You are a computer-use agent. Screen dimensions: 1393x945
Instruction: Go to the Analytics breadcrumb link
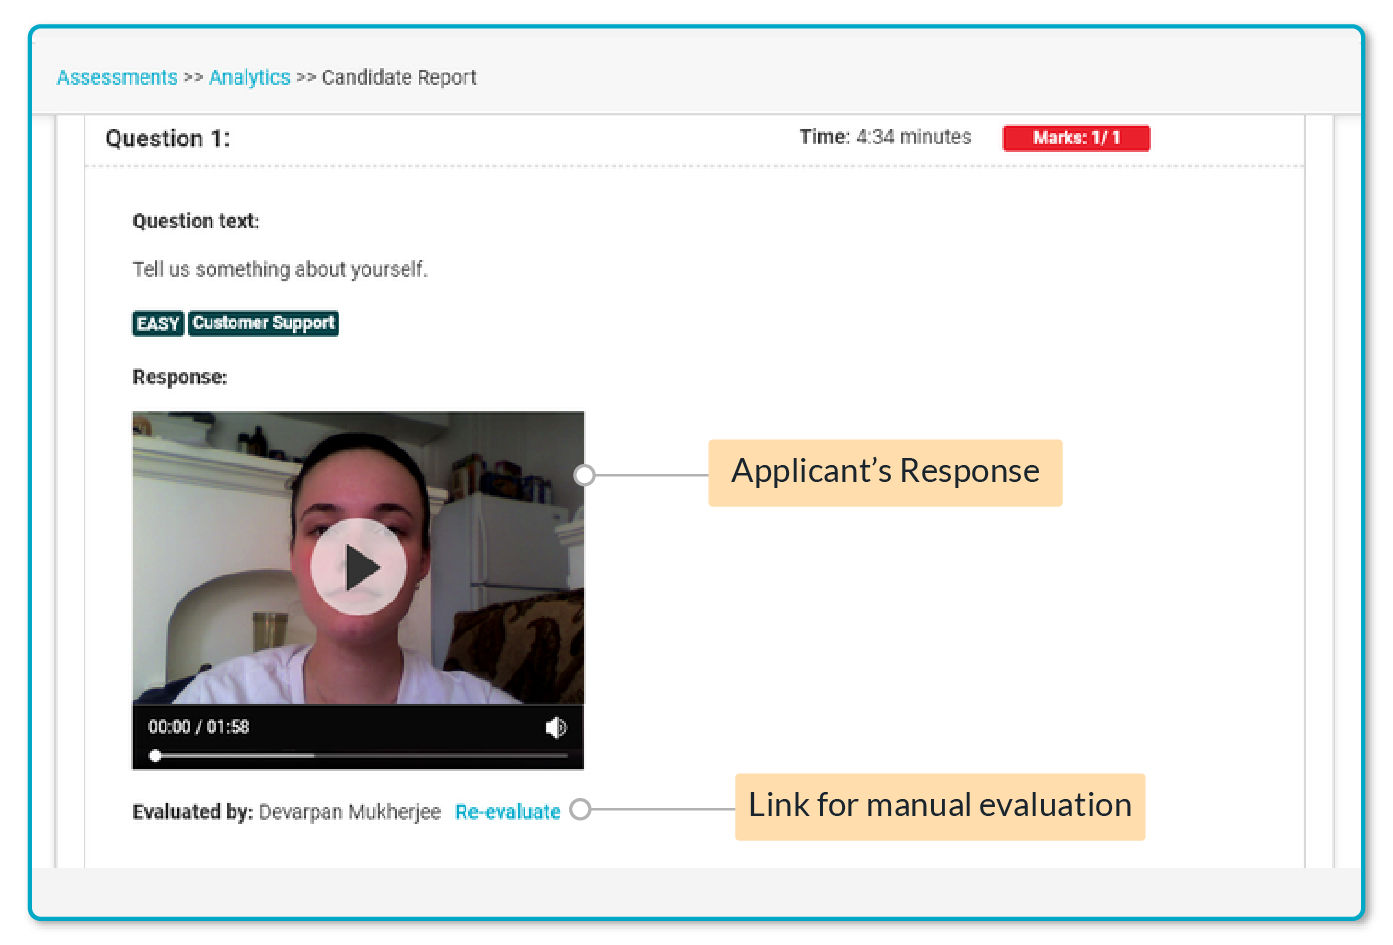coord(250,77)
